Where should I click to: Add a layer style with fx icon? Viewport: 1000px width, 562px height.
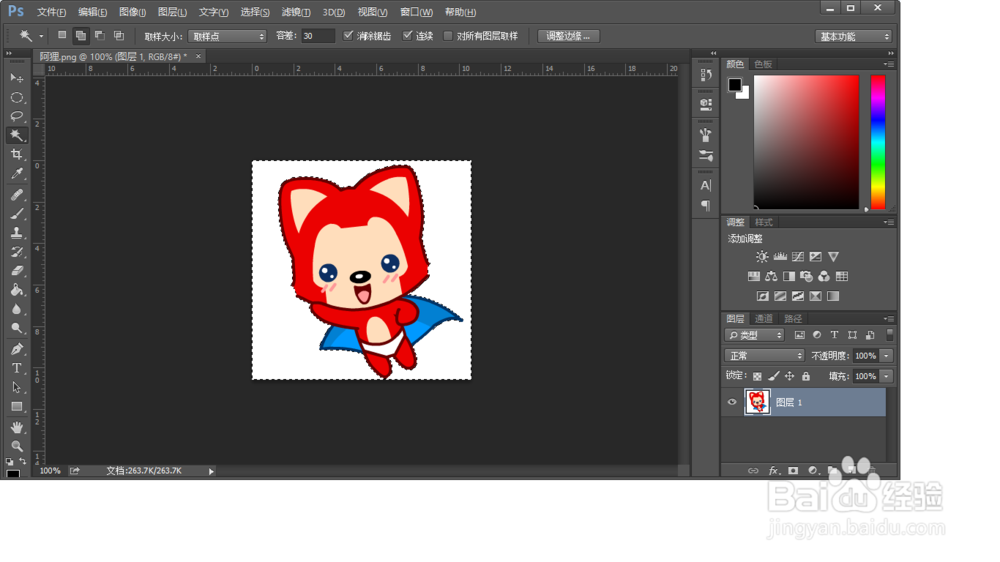click(x=774, y=471)
